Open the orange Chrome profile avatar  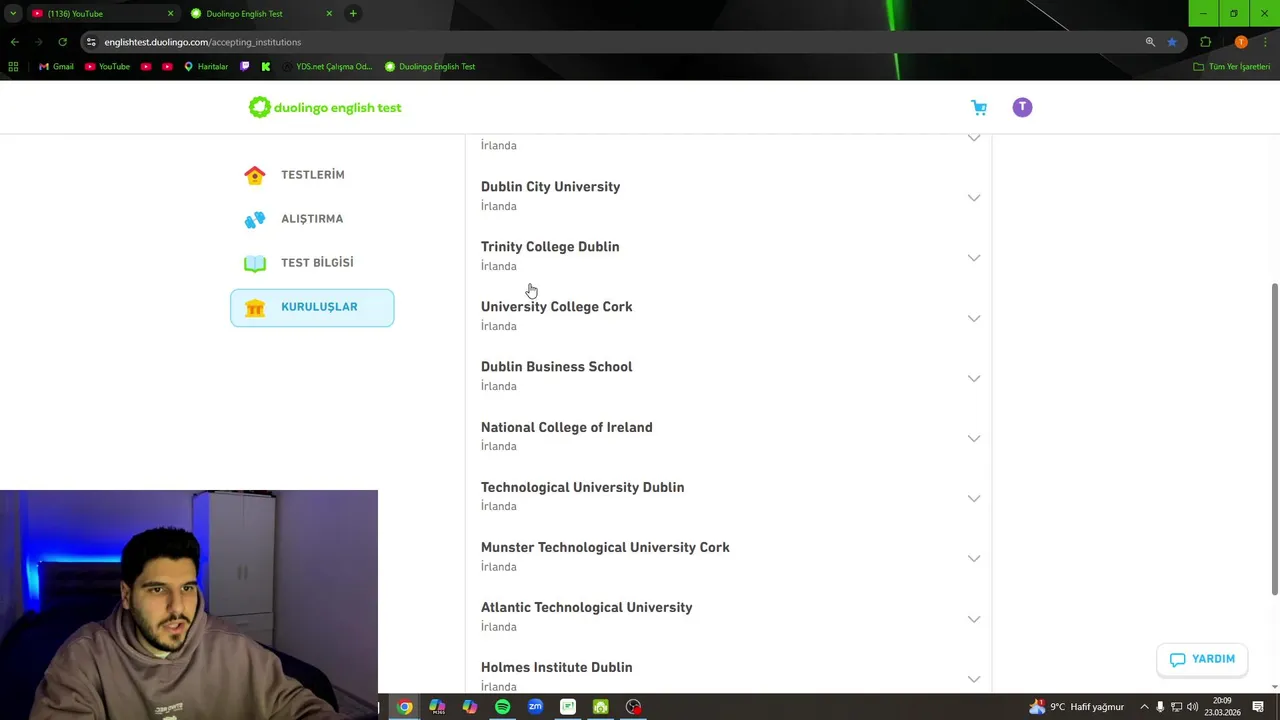click(x=1241, y=42)
